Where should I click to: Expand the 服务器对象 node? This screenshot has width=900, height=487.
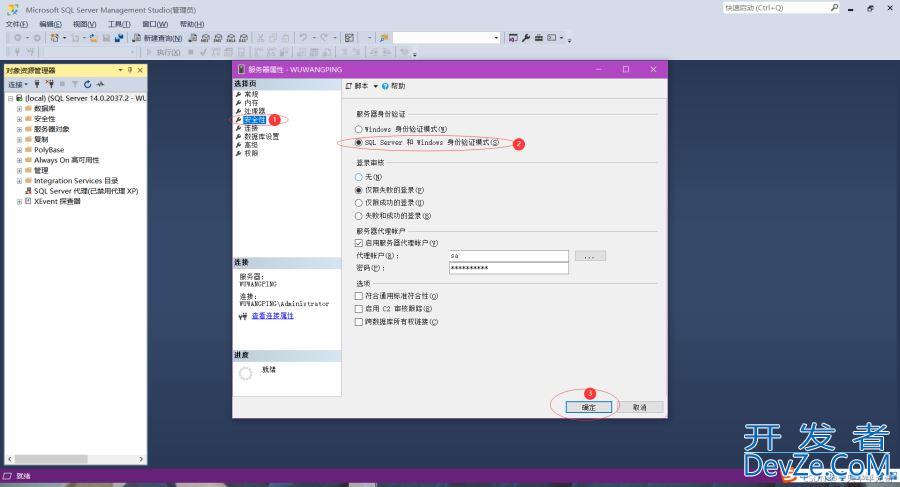(x=19, y=129)
